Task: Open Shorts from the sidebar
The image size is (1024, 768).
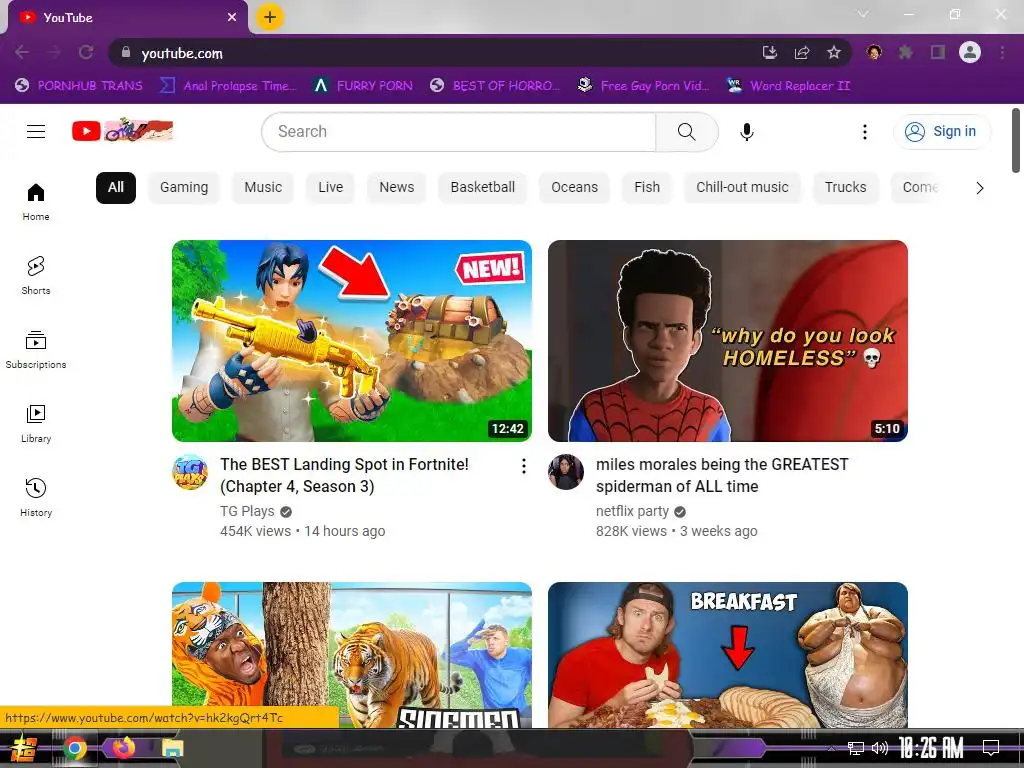Action: point(36,276)
